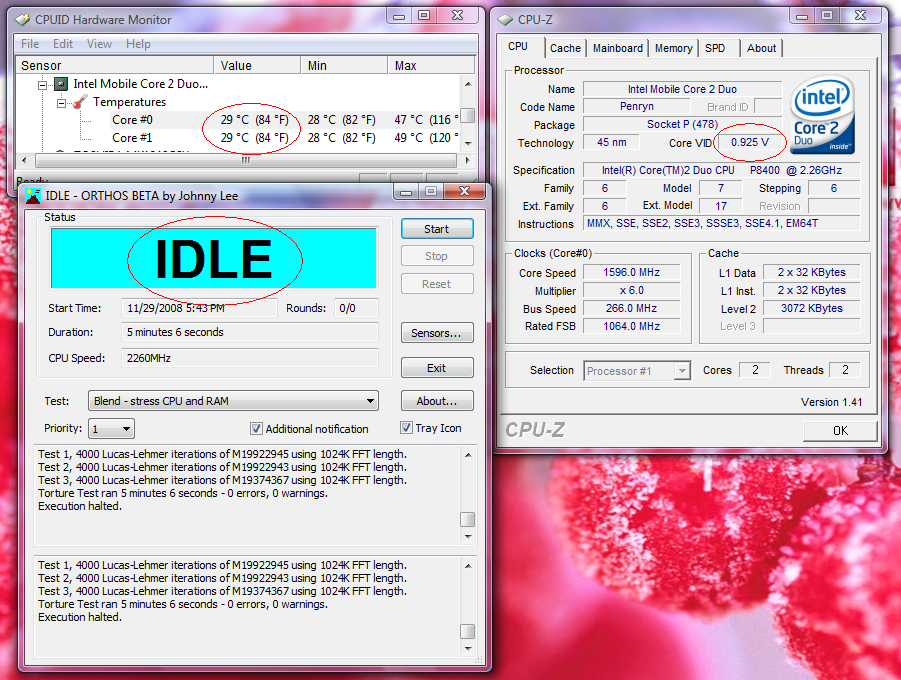Viewport: 901px width, 680px height.
Task: Click the Duration field showing 5 minutes 6 seconds
Action: tap(250, 332)
